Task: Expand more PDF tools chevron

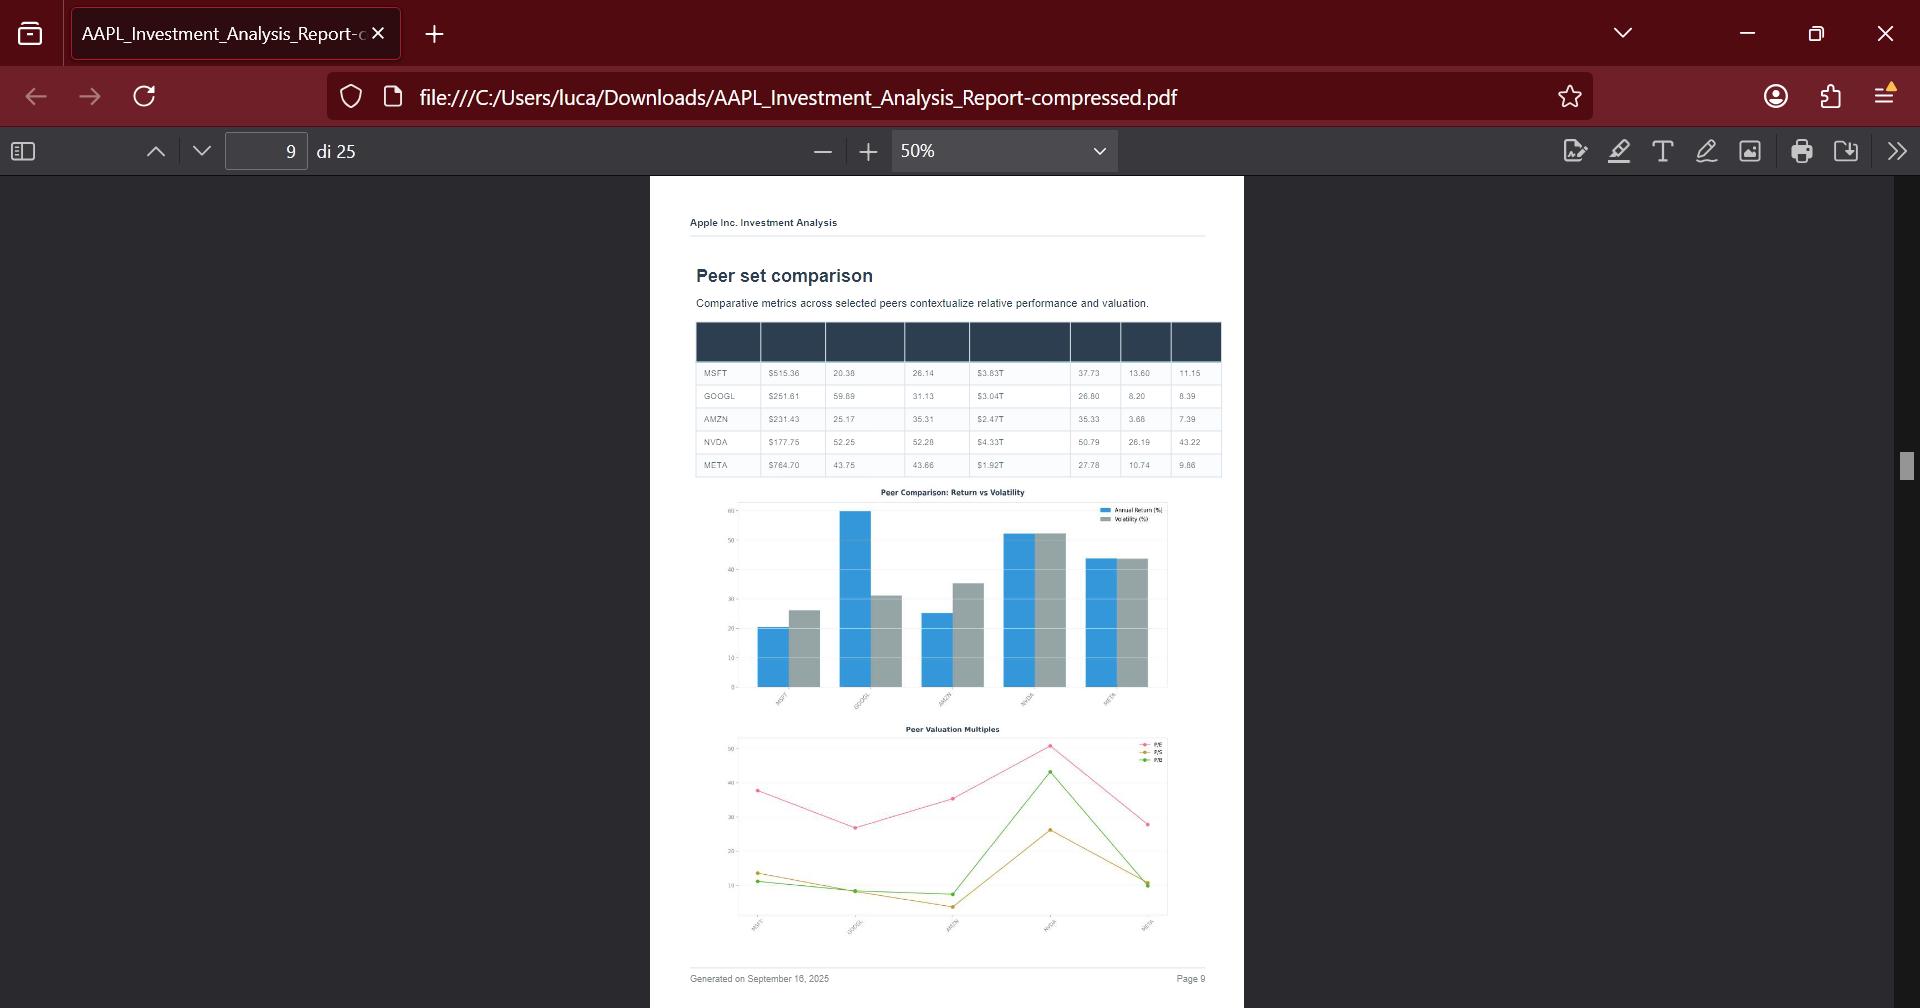Action: tap(1897, 151)
